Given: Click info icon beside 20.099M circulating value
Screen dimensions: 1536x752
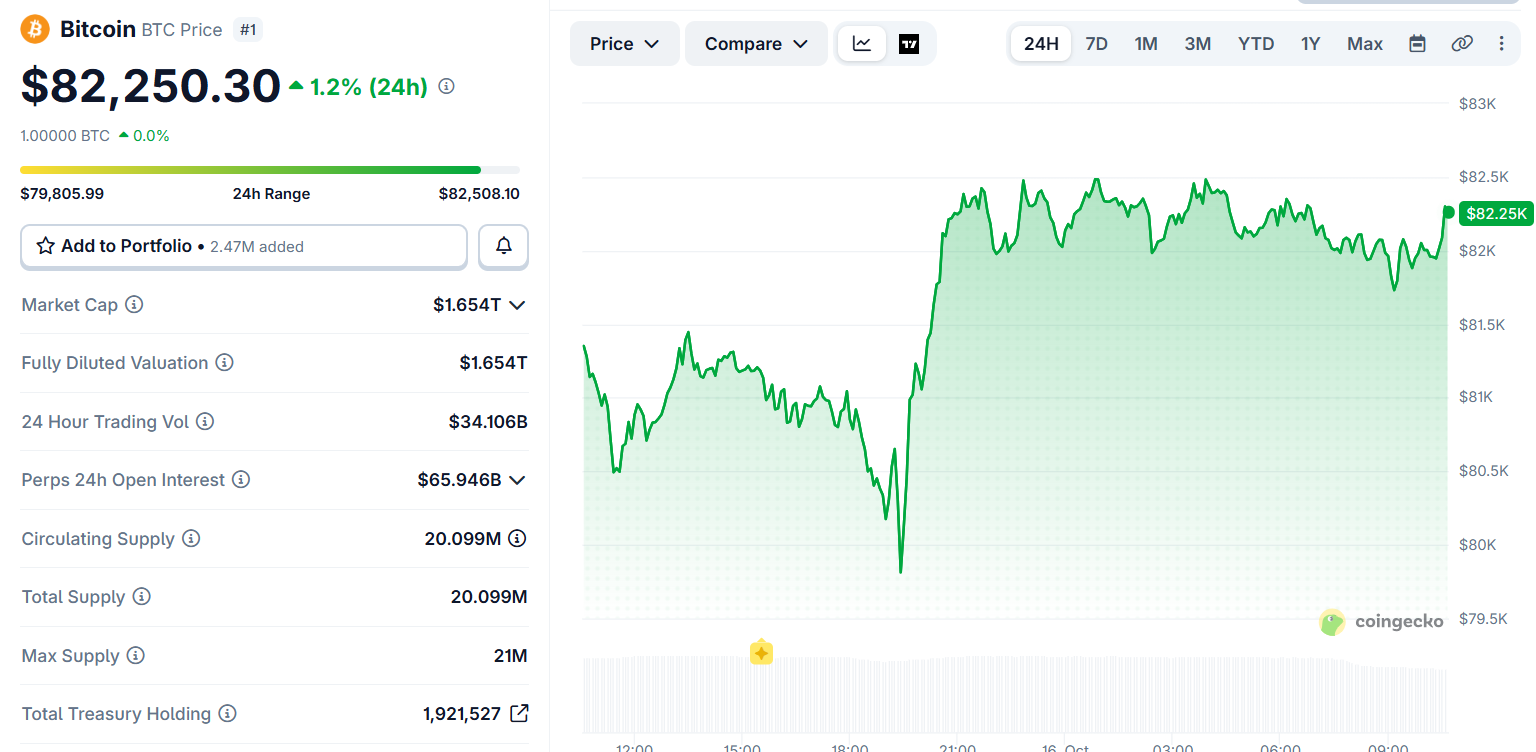Looking at the screenshot, I should pyautogui.click(x=517, y=539).
